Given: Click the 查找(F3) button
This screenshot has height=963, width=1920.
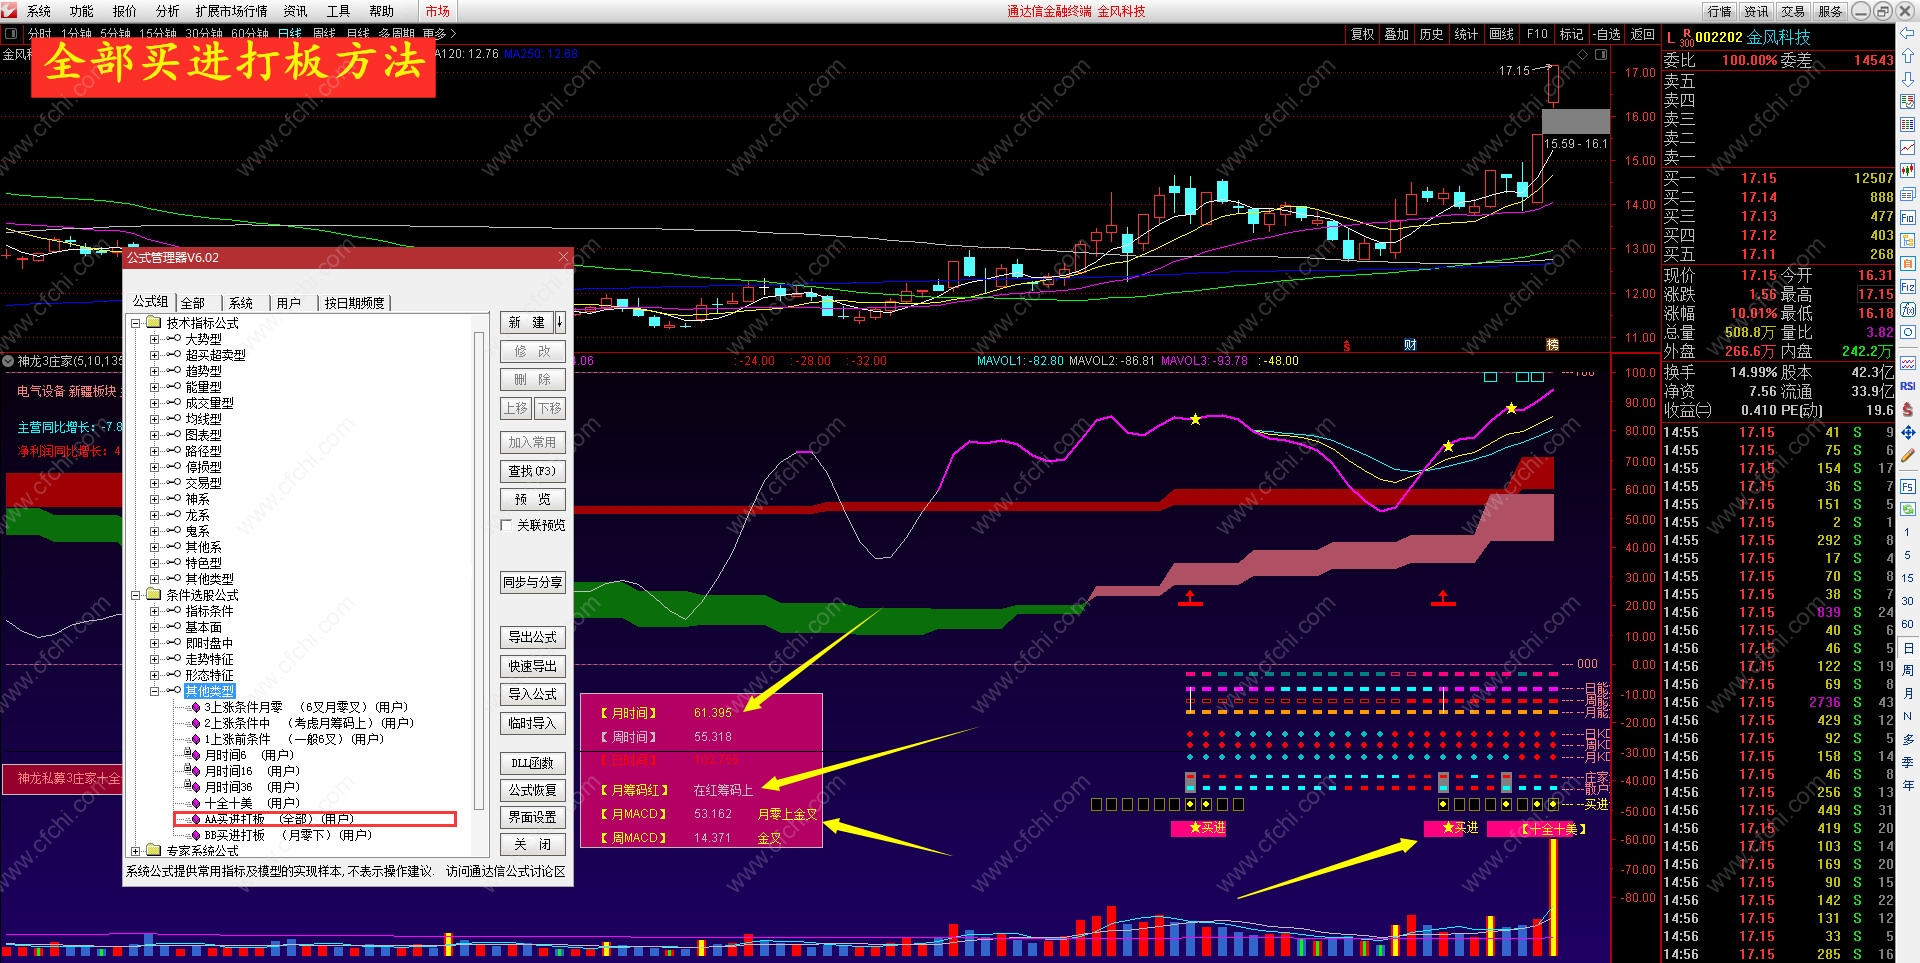Looking at the screenshot, I should coord(532,471).
